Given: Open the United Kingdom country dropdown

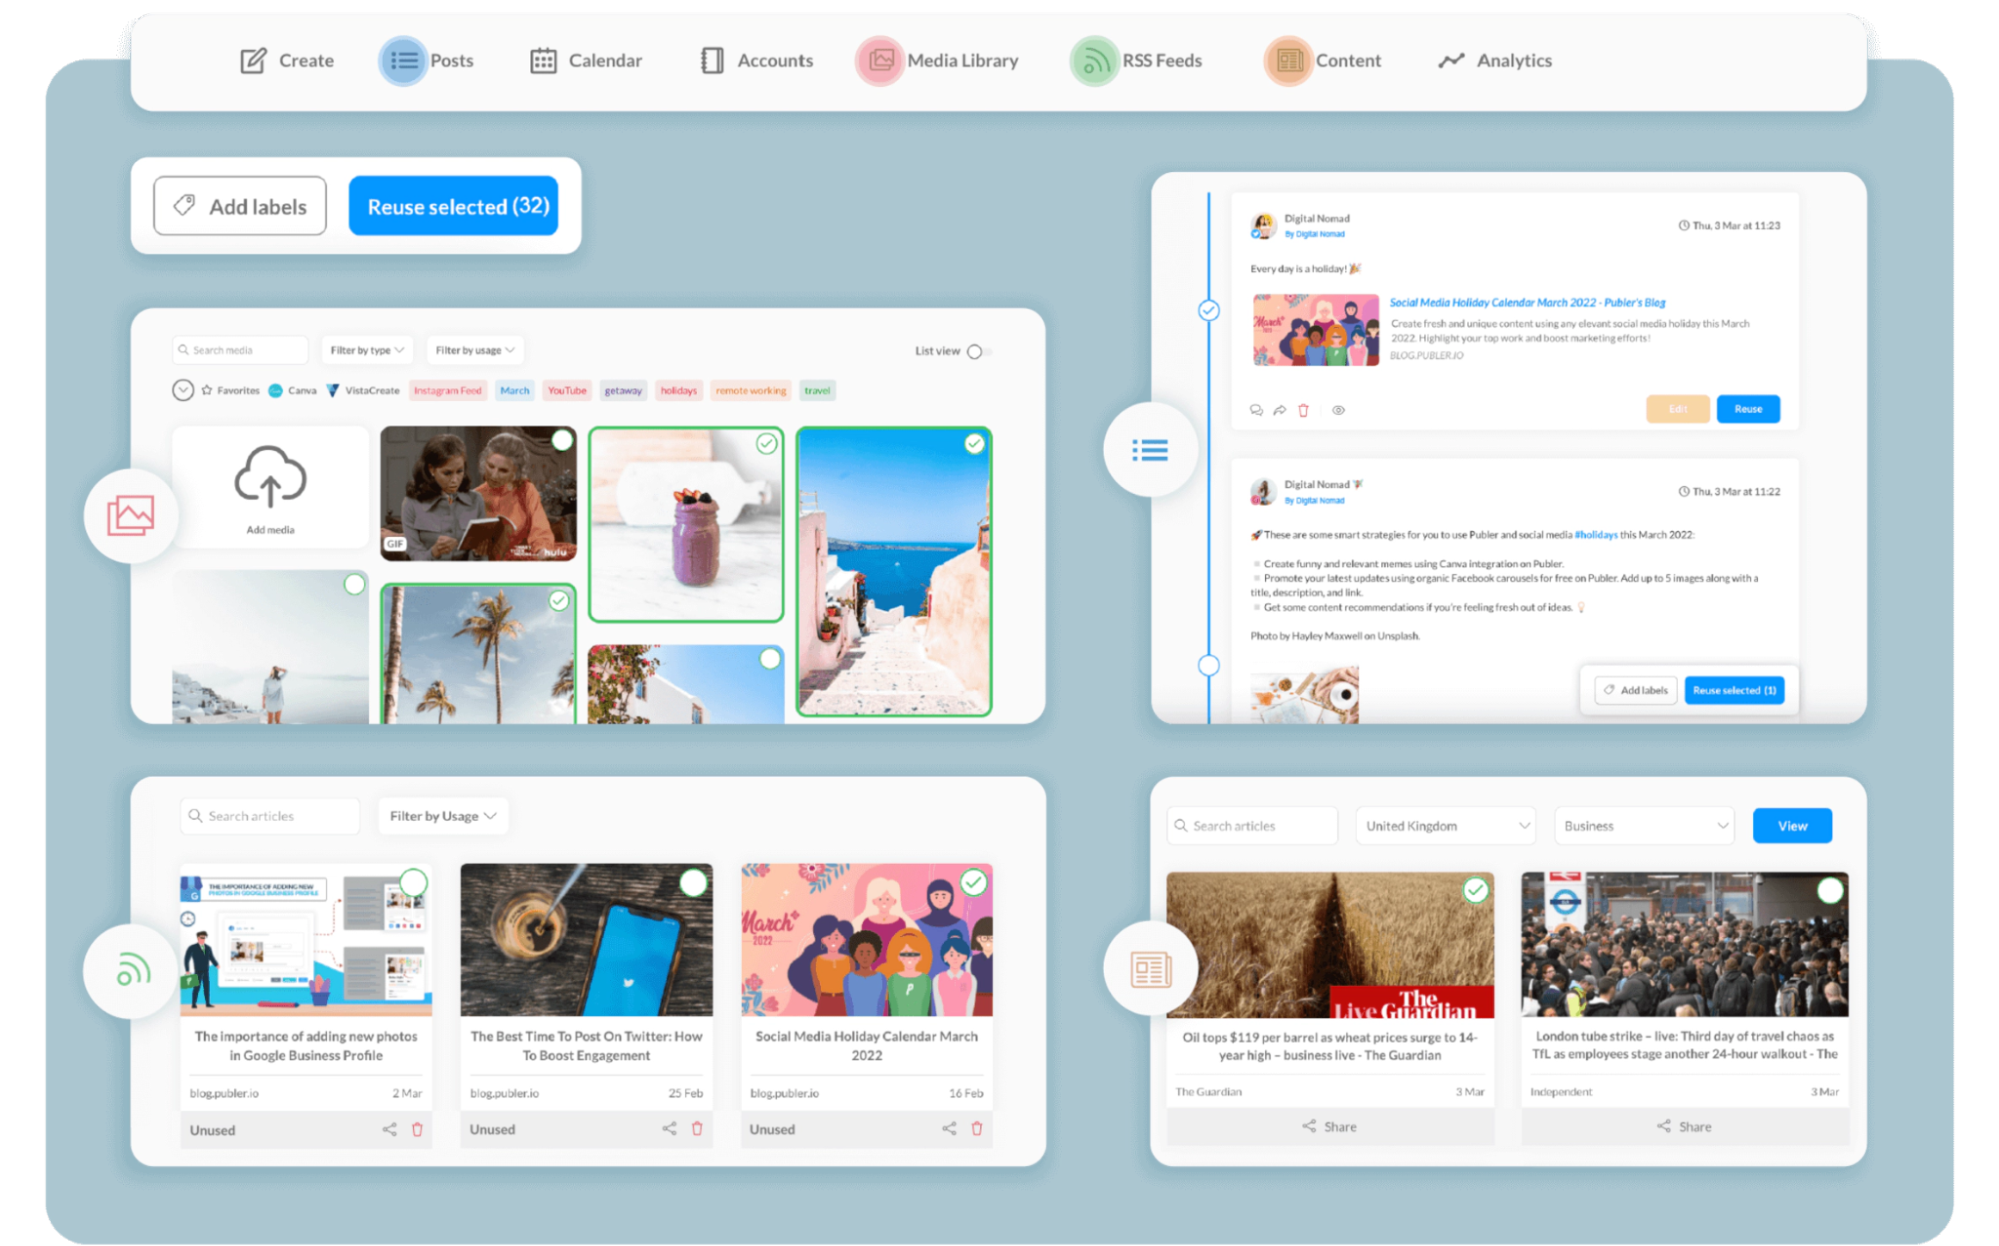Looking at the screenshot, I should click(1446, 826).
